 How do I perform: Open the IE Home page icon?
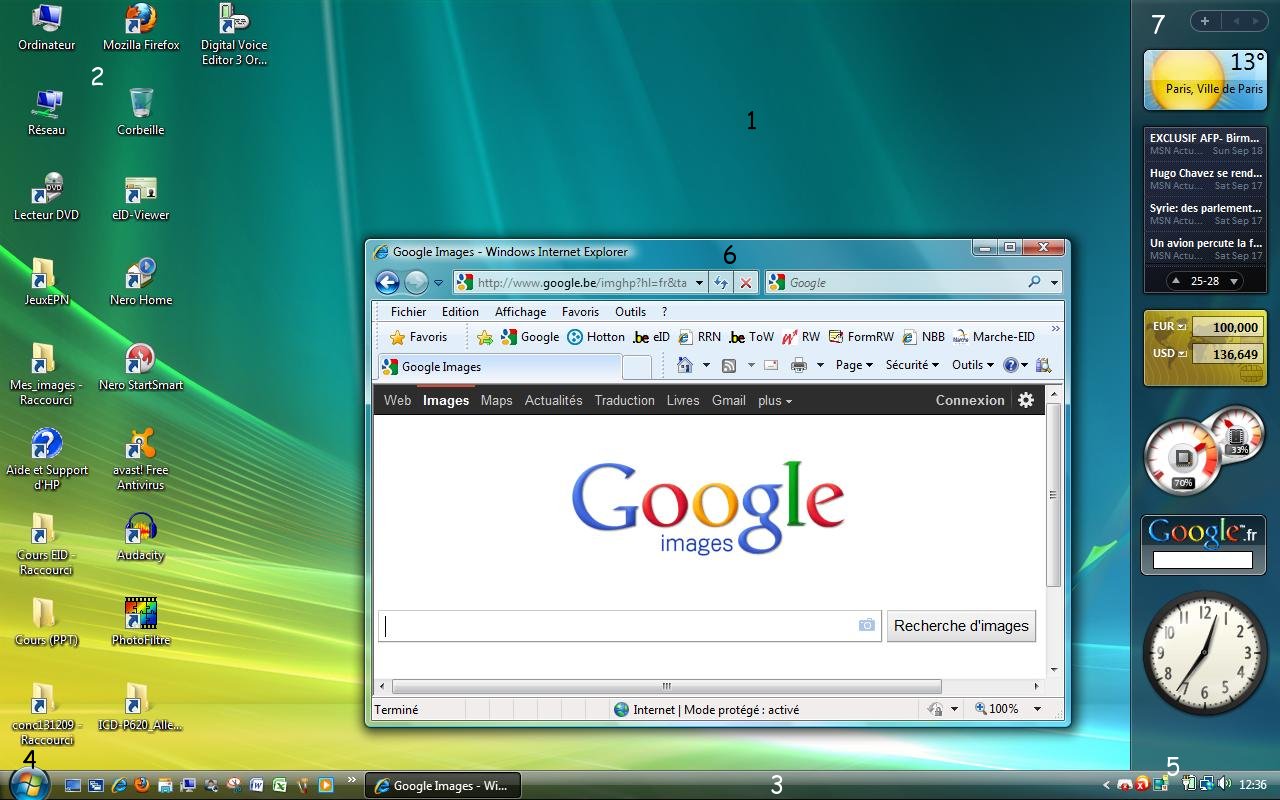(x=684, y=365)
